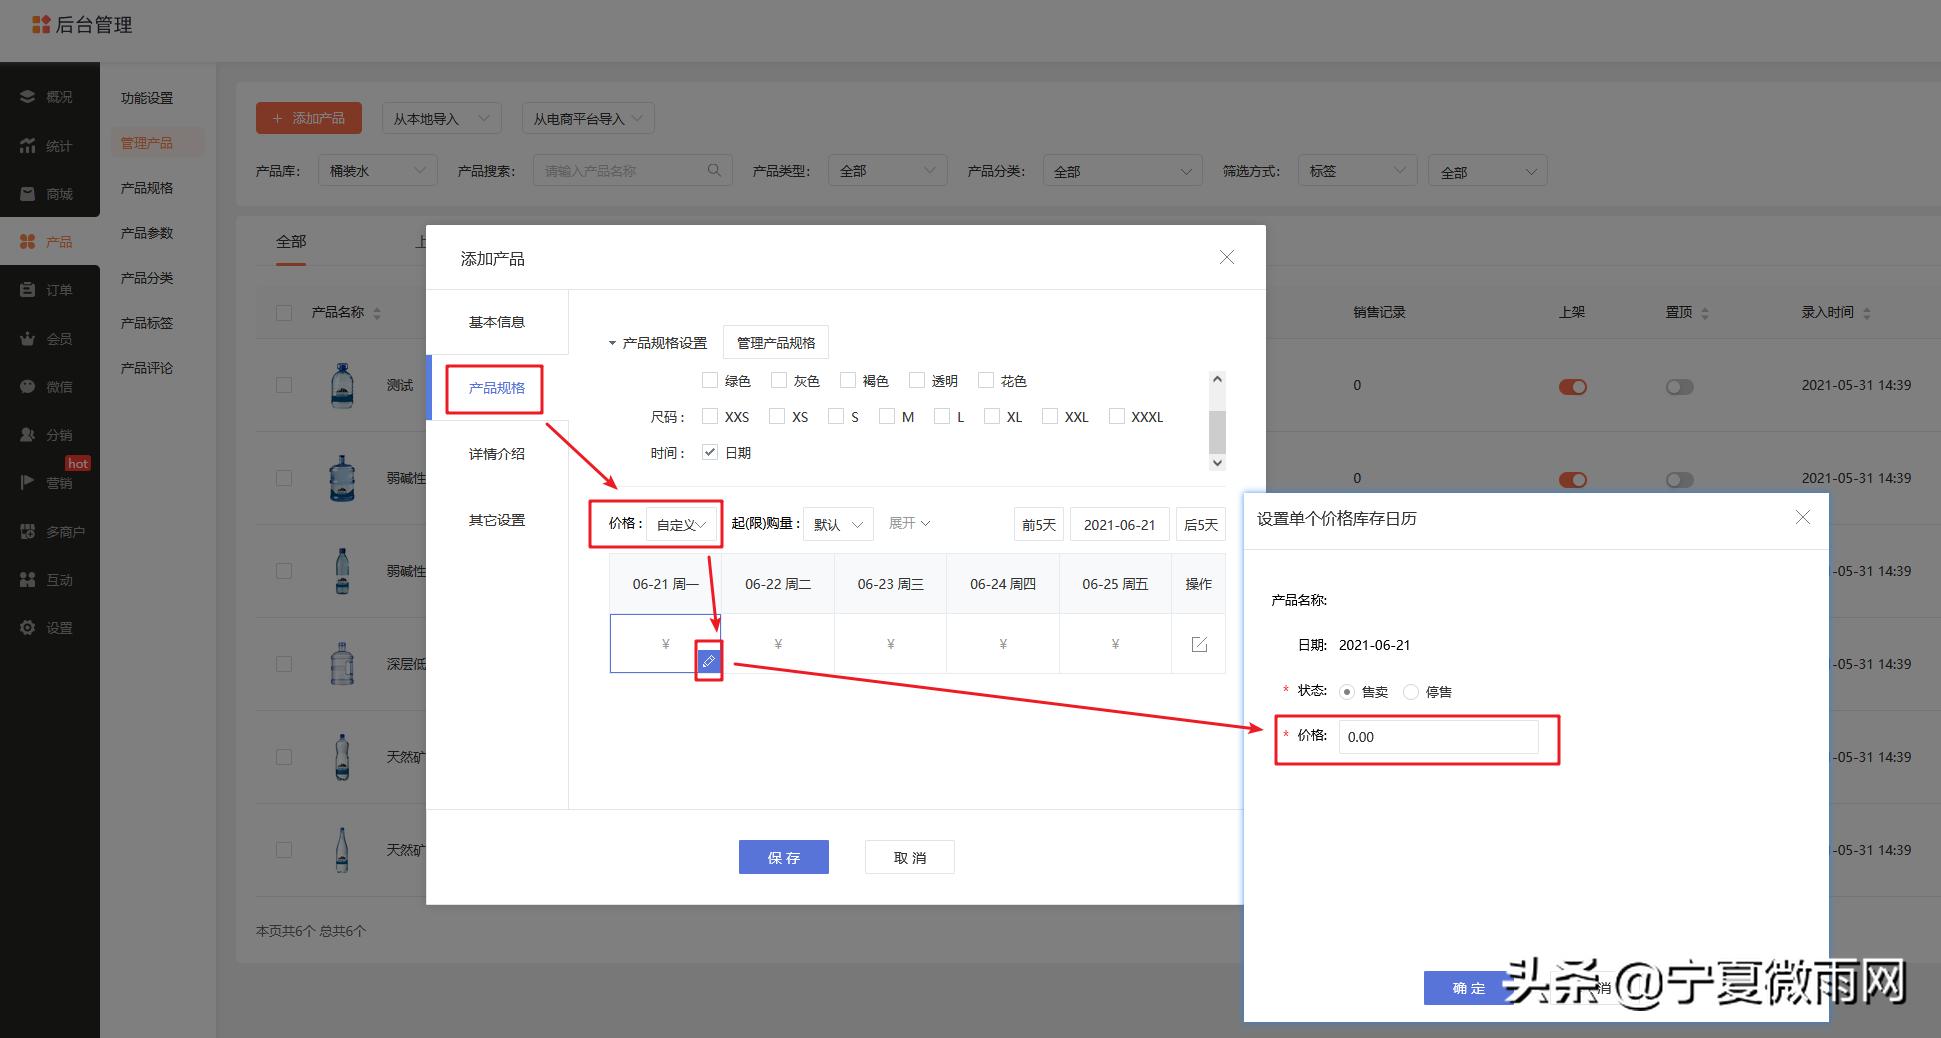Image resolution: width=1941 pixels, height=1038 pixels.
Task: Click the blue 保存 button
Action: (783, 857)
